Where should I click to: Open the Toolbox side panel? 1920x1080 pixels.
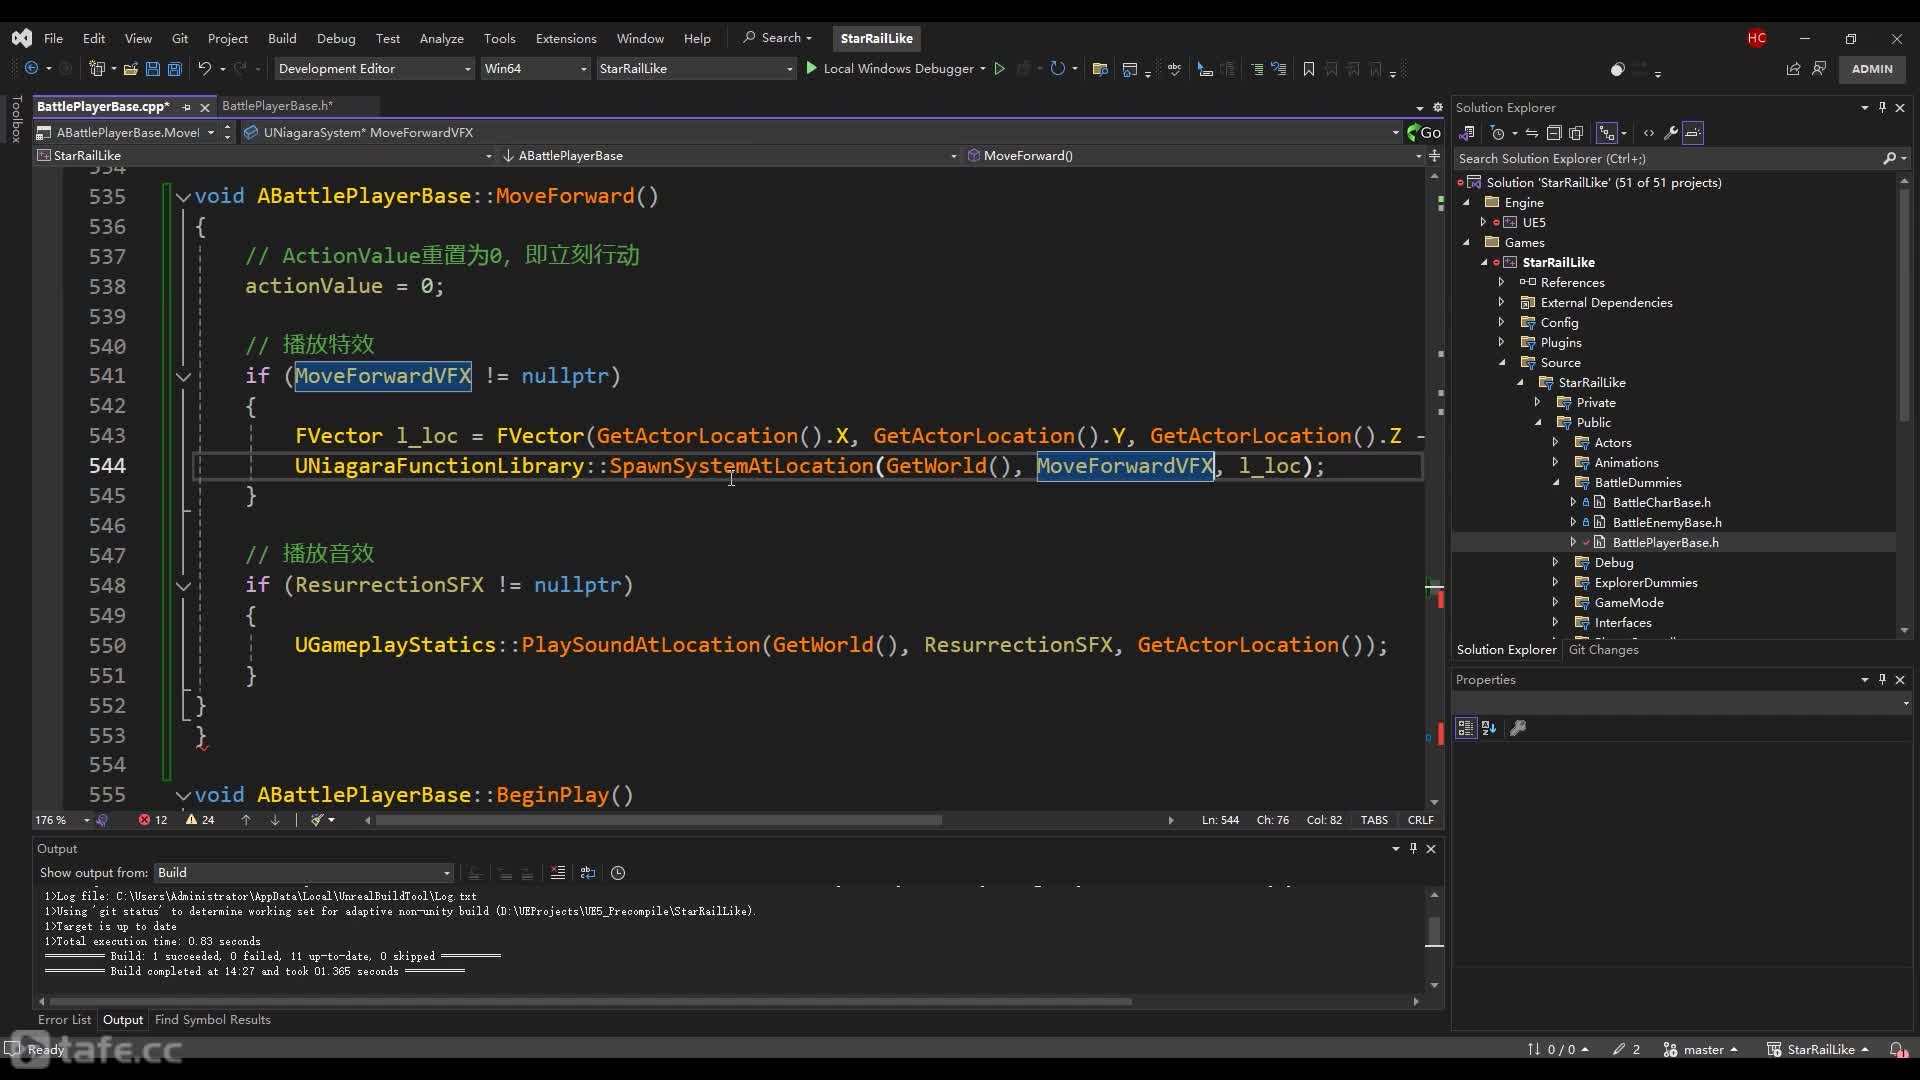click(x=16, y=119)
